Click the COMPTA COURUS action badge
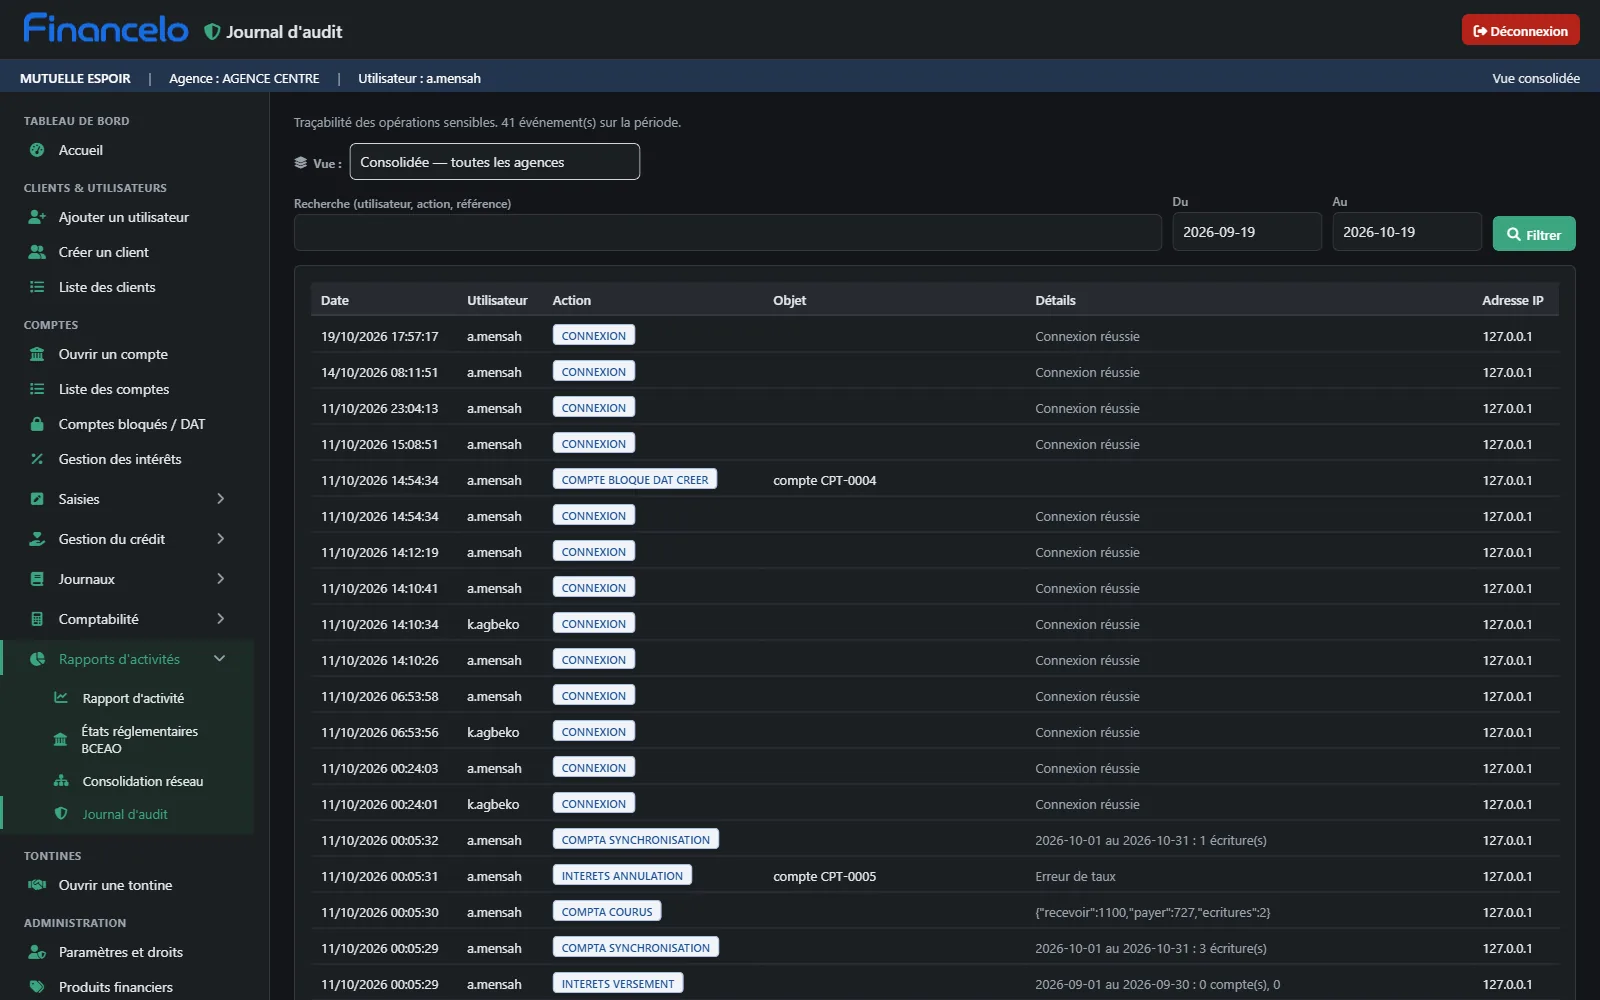This screenshot has width=1600, height=1000. (x=607, y=912)
